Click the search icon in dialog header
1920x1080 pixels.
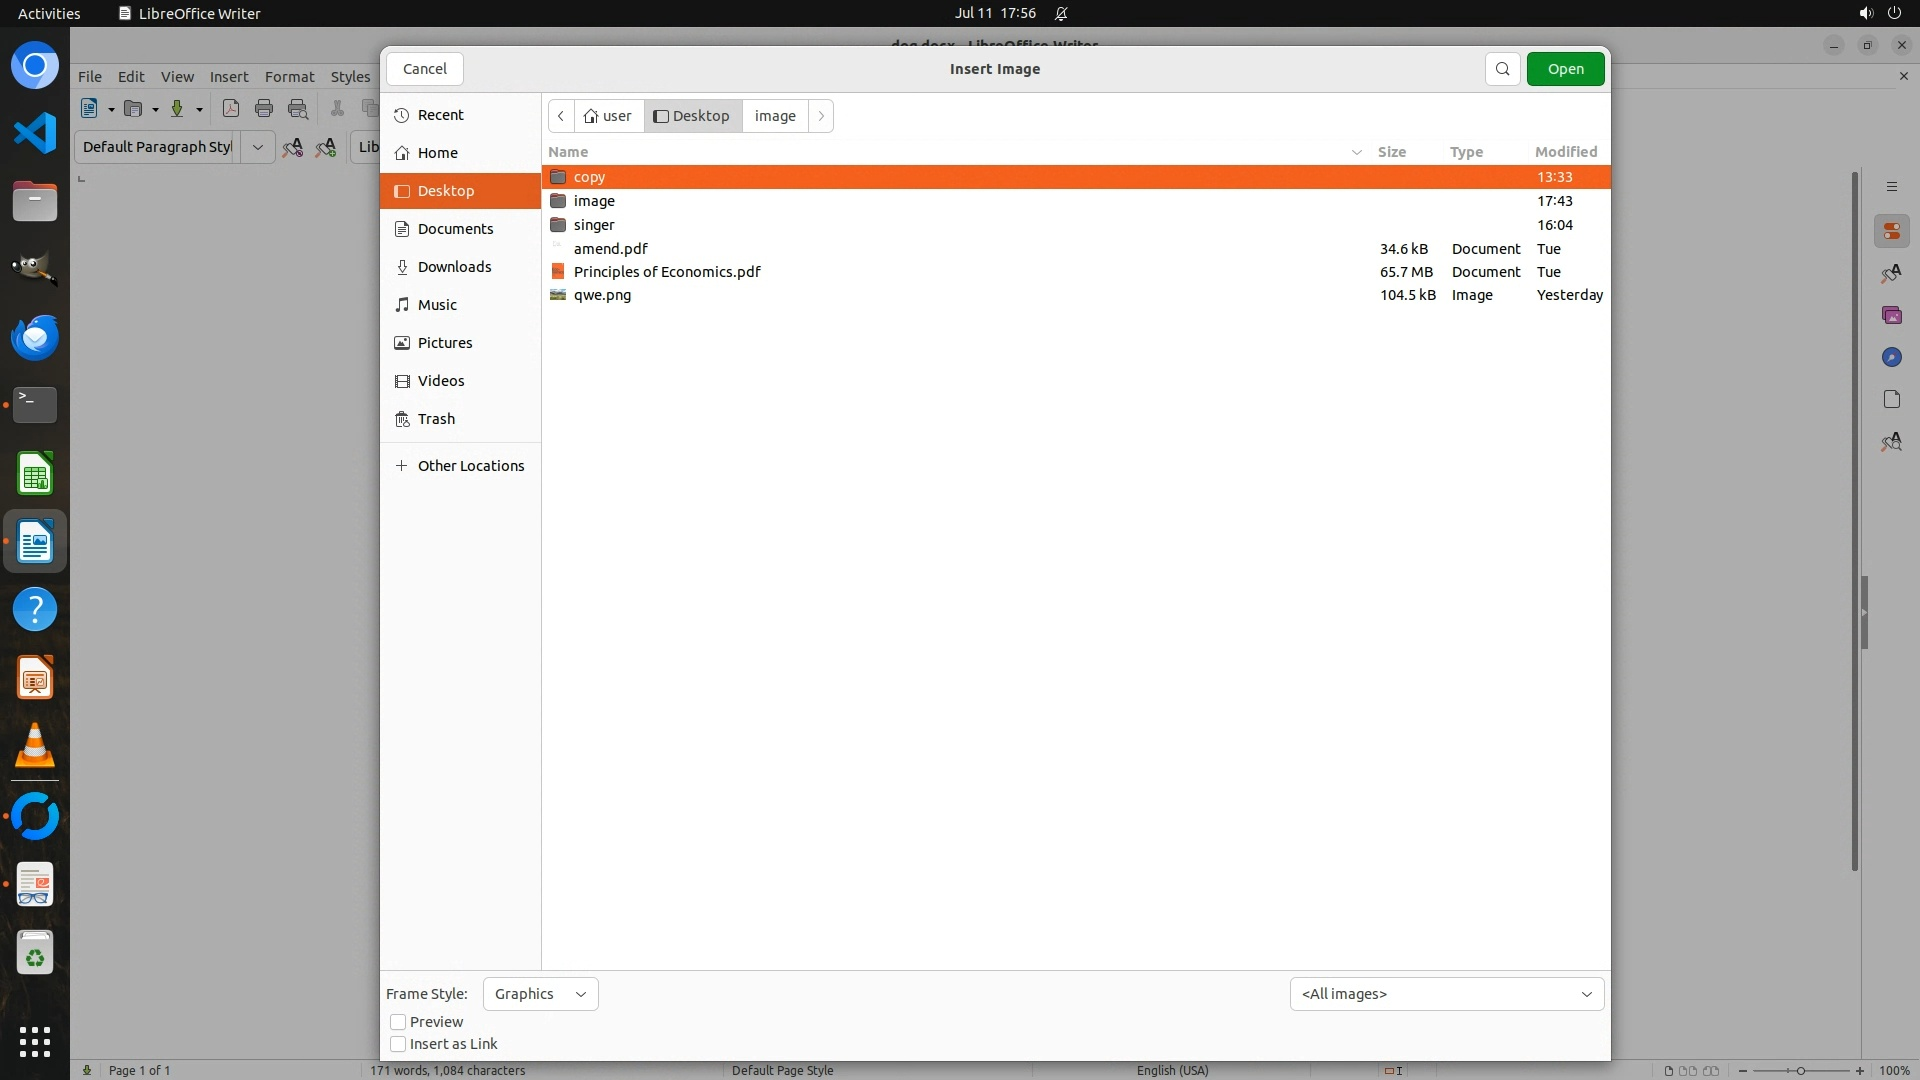pyautogui.click(x=1502, y=69)
